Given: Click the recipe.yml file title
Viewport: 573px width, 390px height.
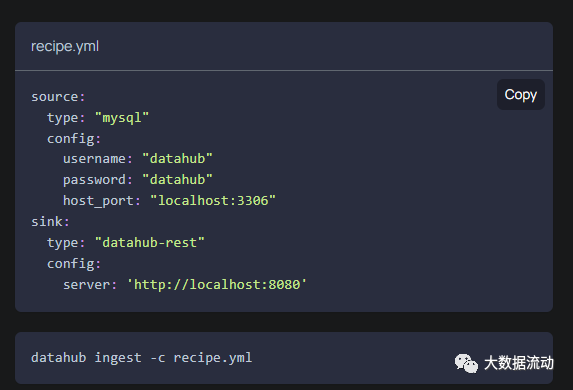Looking at the screenshot, I should [x=65, y=46].
